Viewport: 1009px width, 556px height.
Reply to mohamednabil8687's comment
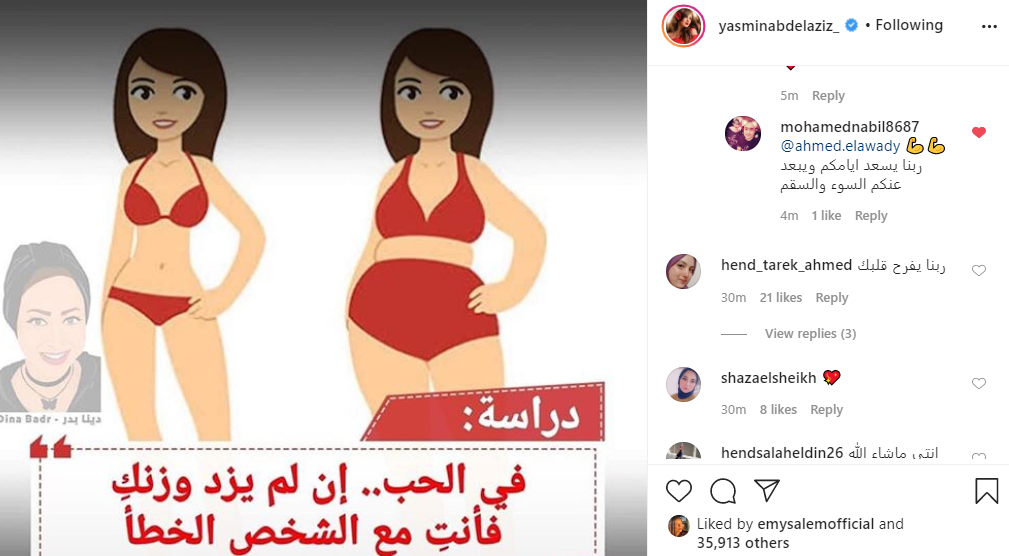(x=871, y=216)
